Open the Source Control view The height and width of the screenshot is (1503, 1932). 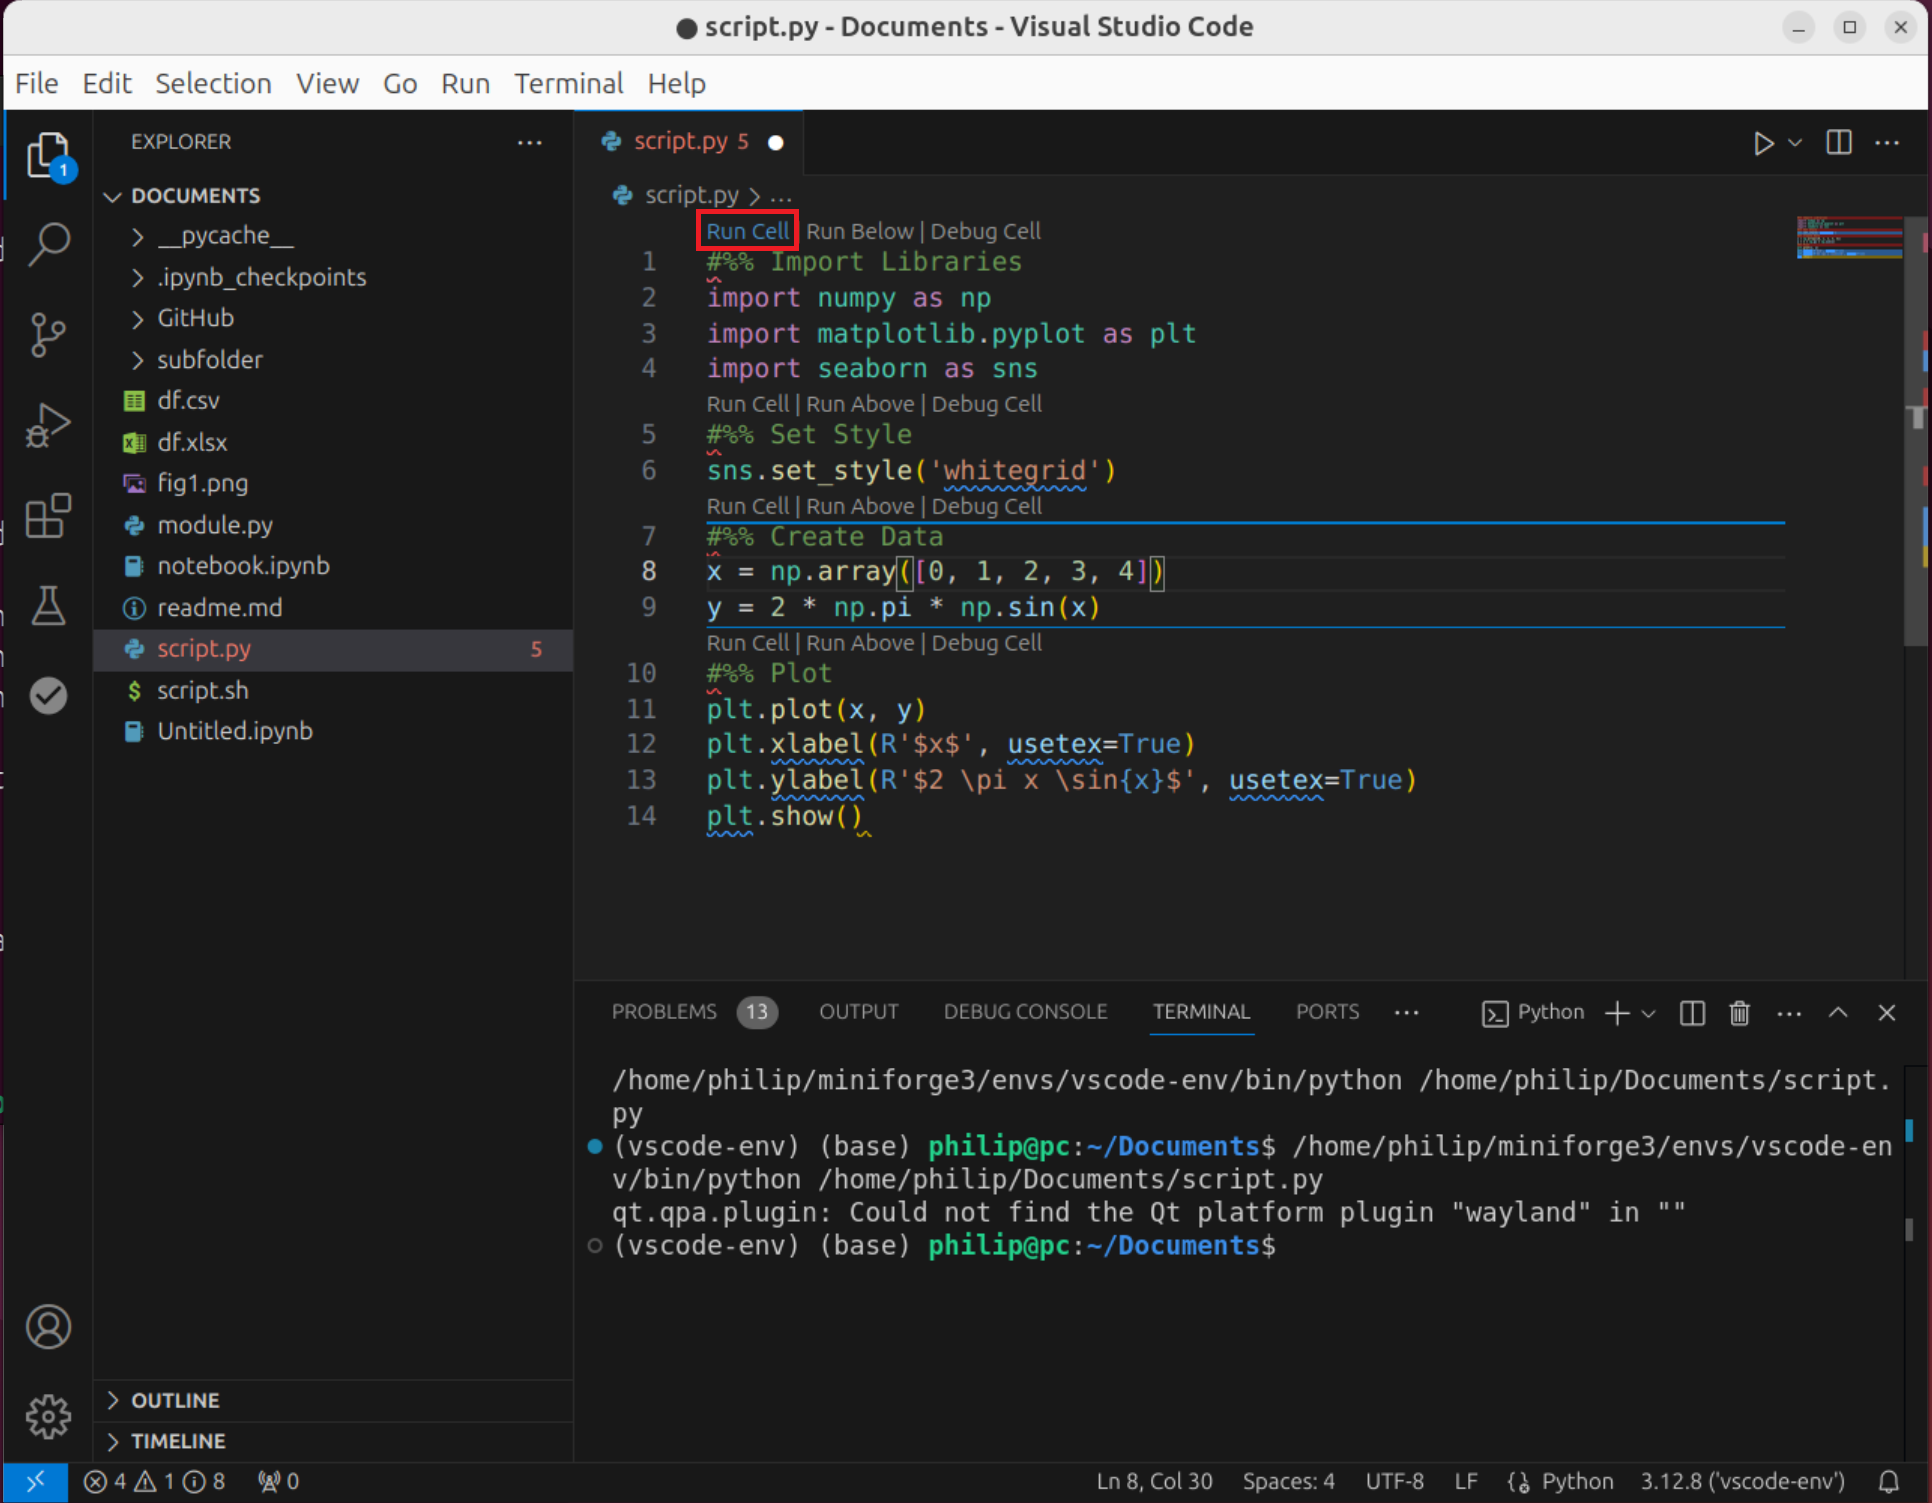tap(48, 334)
